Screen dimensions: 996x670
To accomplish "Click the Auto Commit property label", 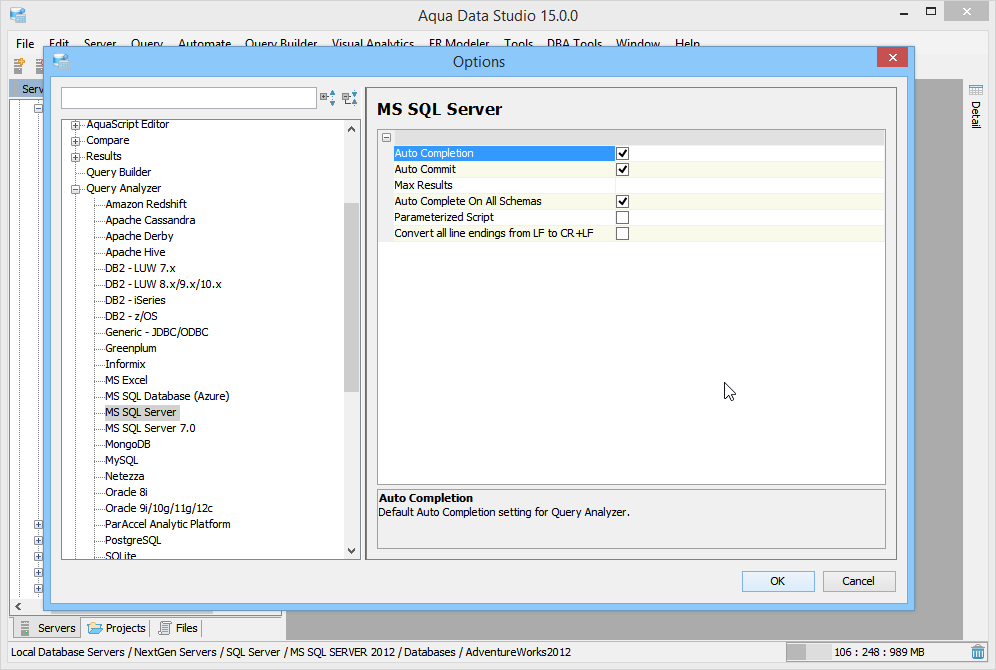I will (x=425, y=169).
